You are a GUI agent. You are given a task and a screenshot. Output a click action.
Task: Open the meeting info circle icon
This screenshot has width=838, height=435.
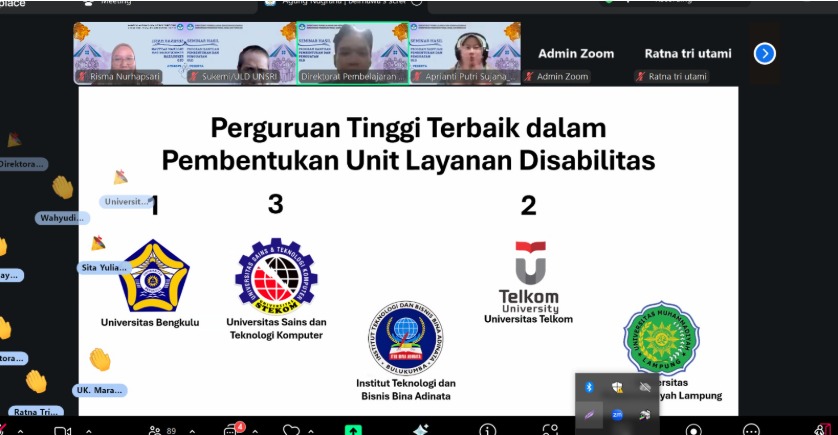pos(487,430)
